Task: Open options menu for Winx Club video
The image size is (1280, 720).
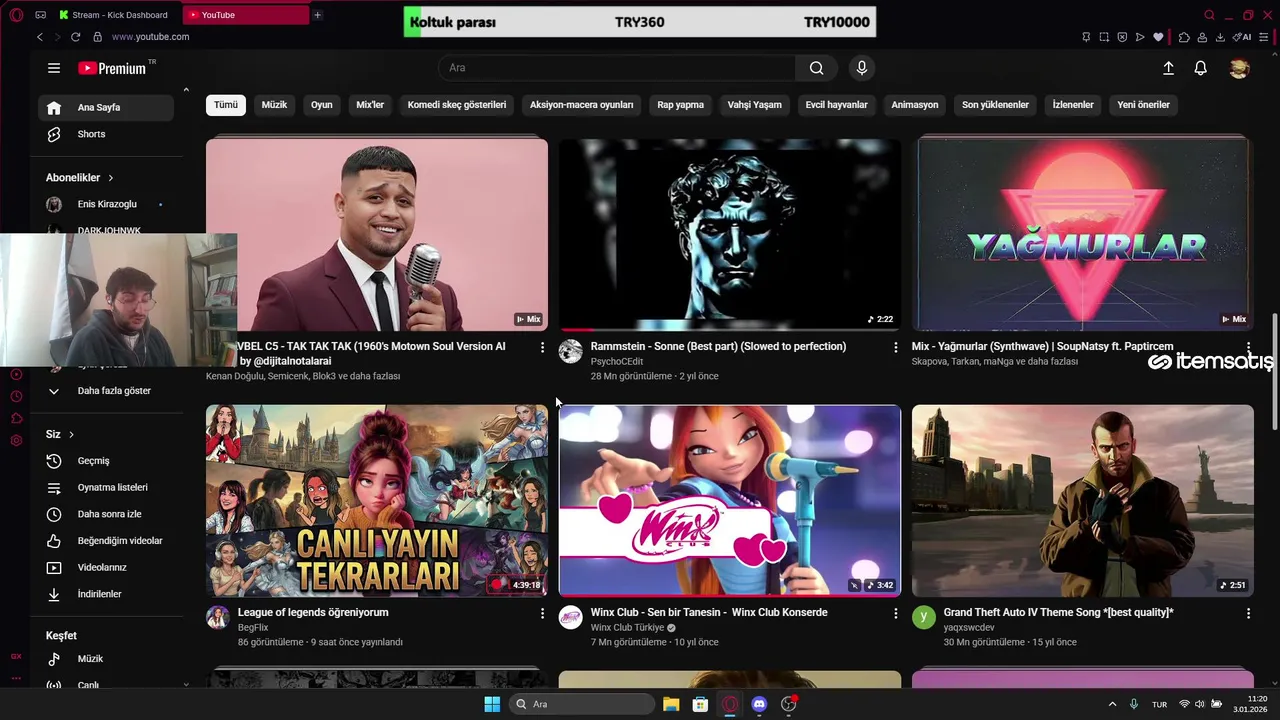Action: click(896, 613)
